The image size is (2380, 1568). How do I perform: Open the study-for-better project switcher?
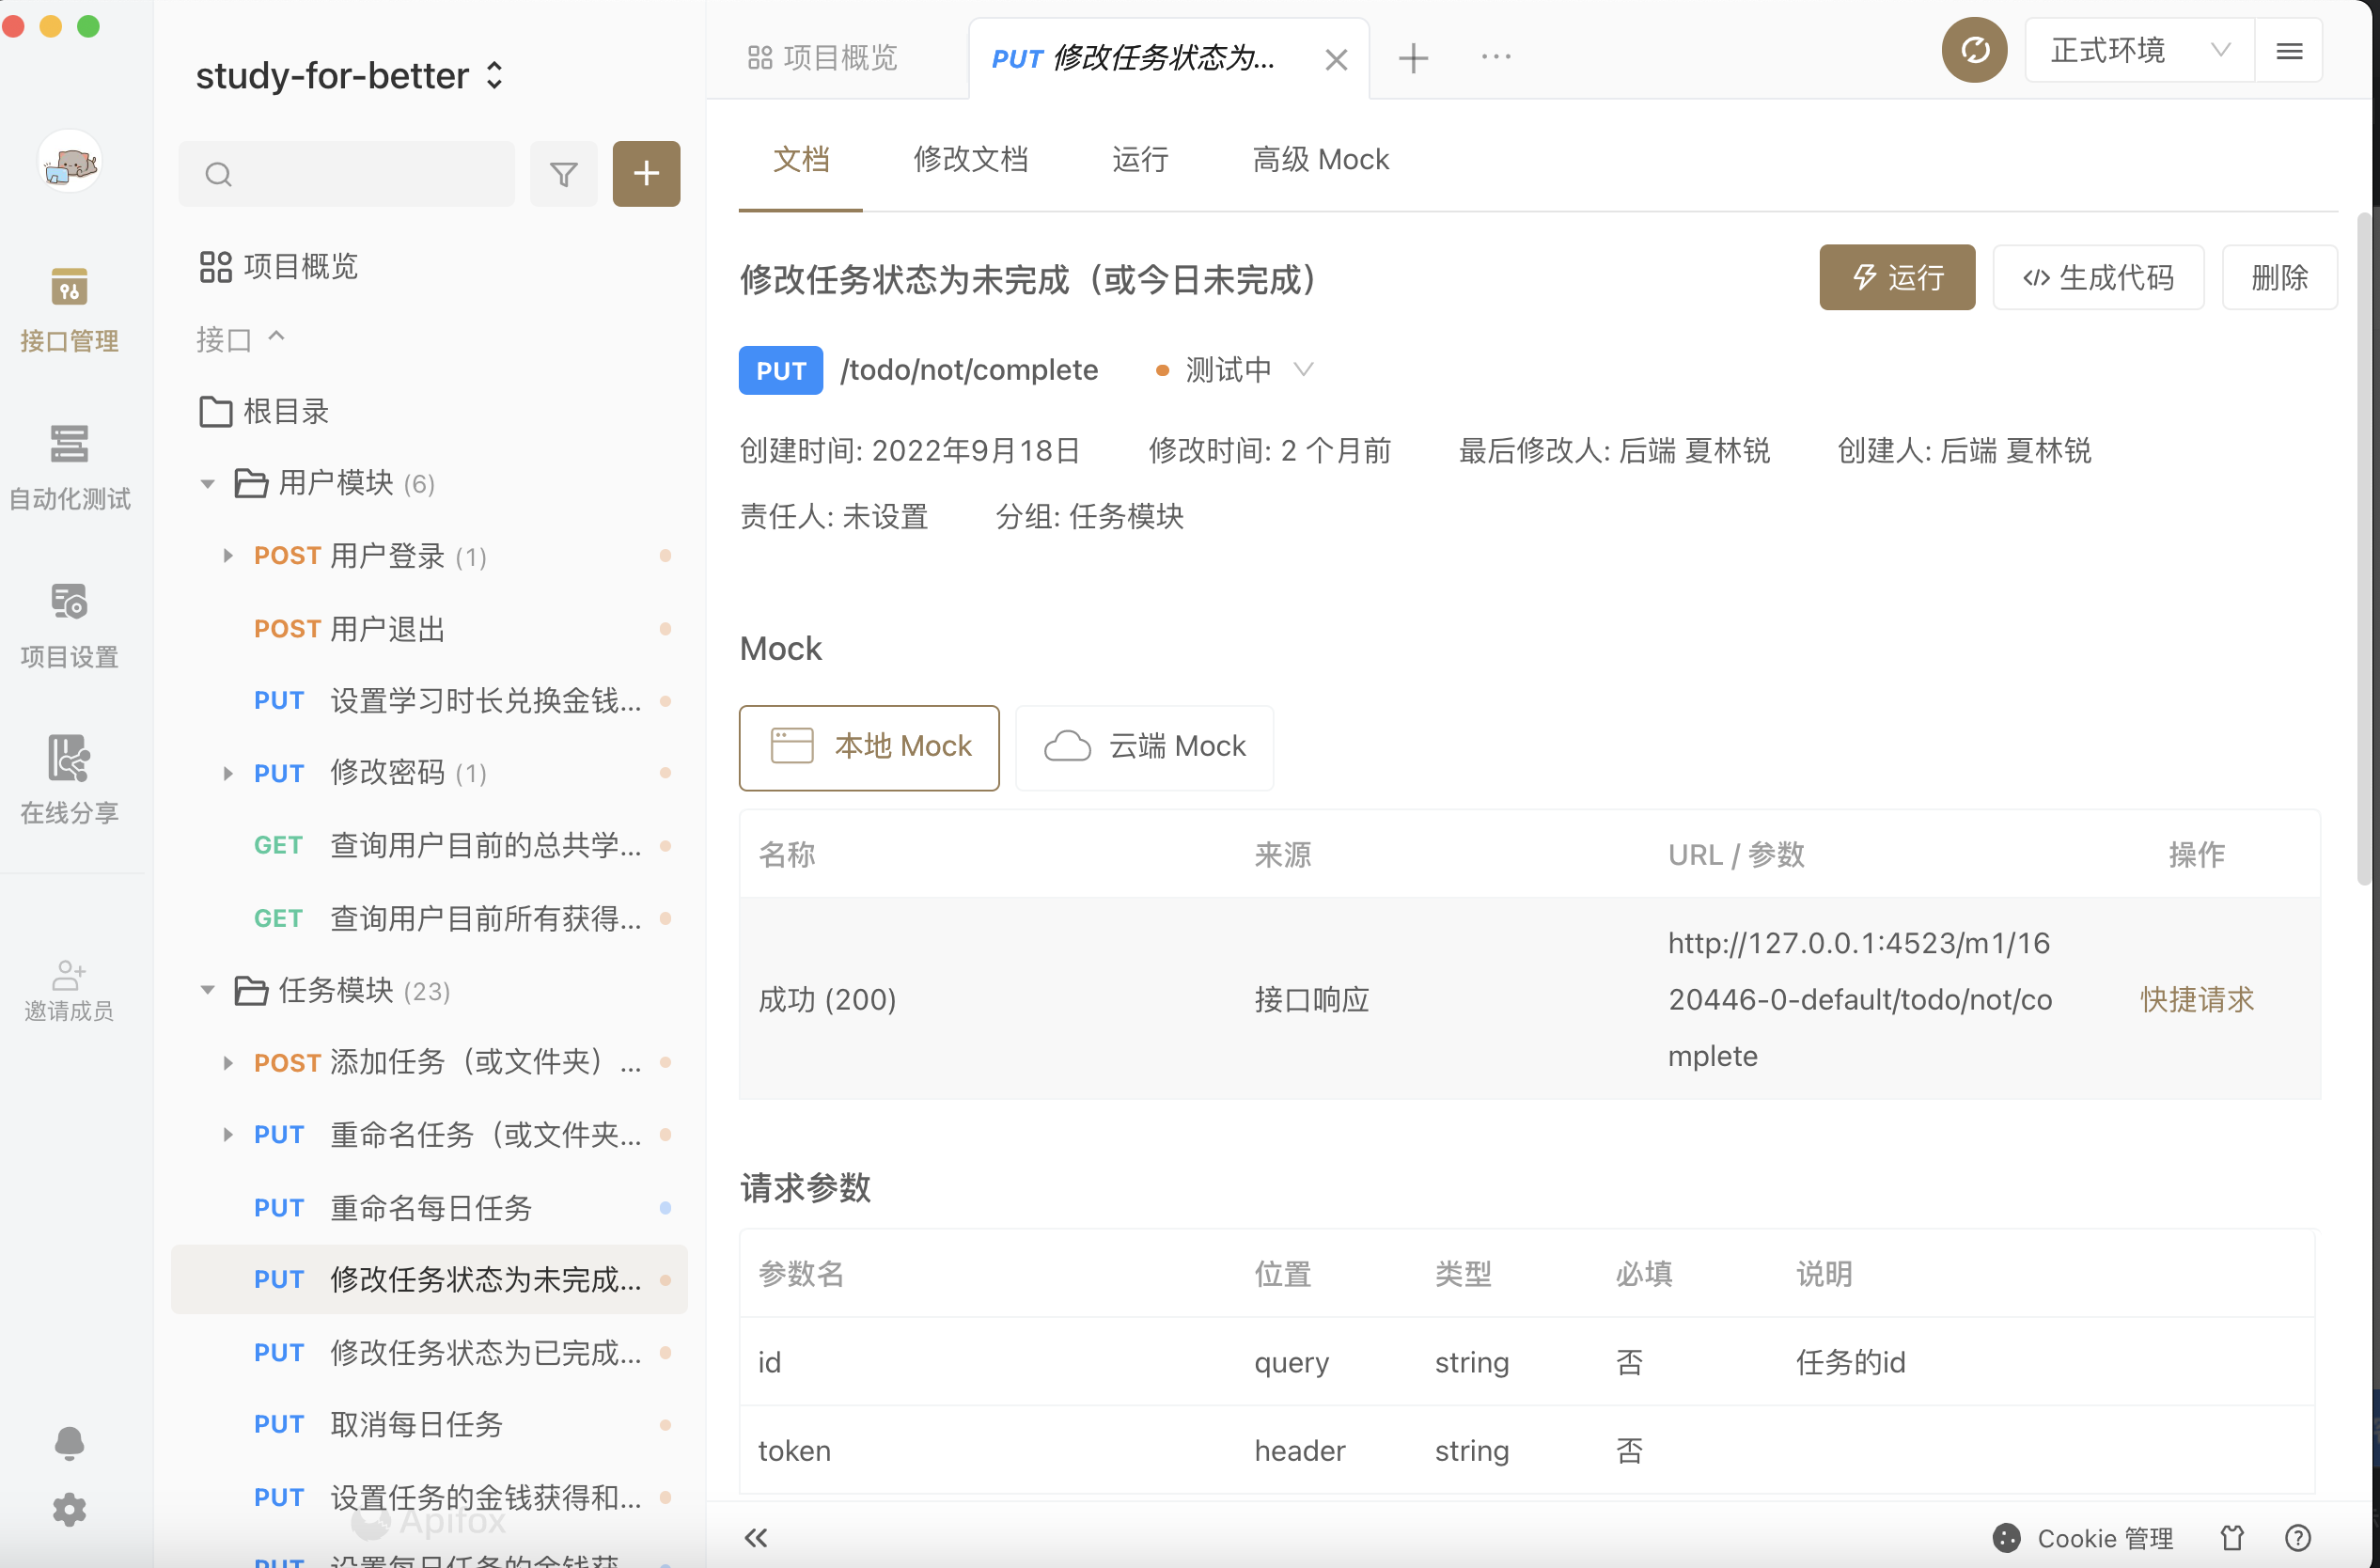(348, 76)
